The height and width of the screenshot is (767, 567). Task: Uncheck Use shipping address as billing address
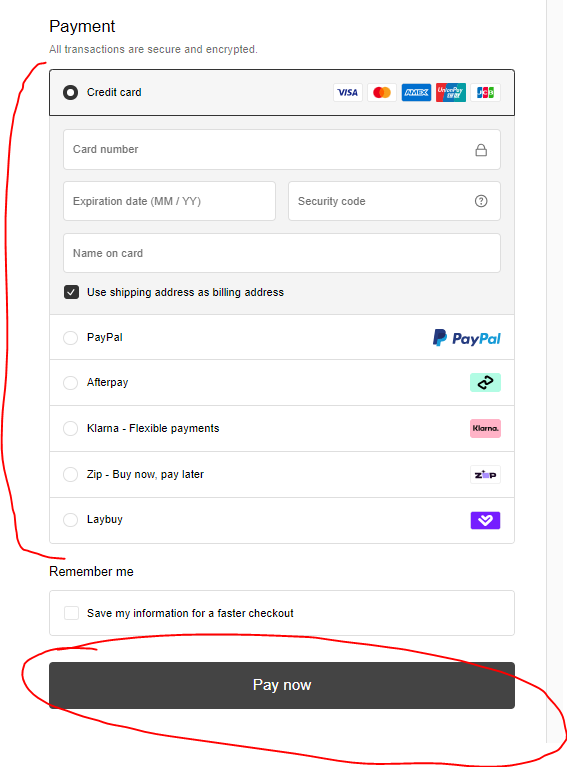click(71, 293)
